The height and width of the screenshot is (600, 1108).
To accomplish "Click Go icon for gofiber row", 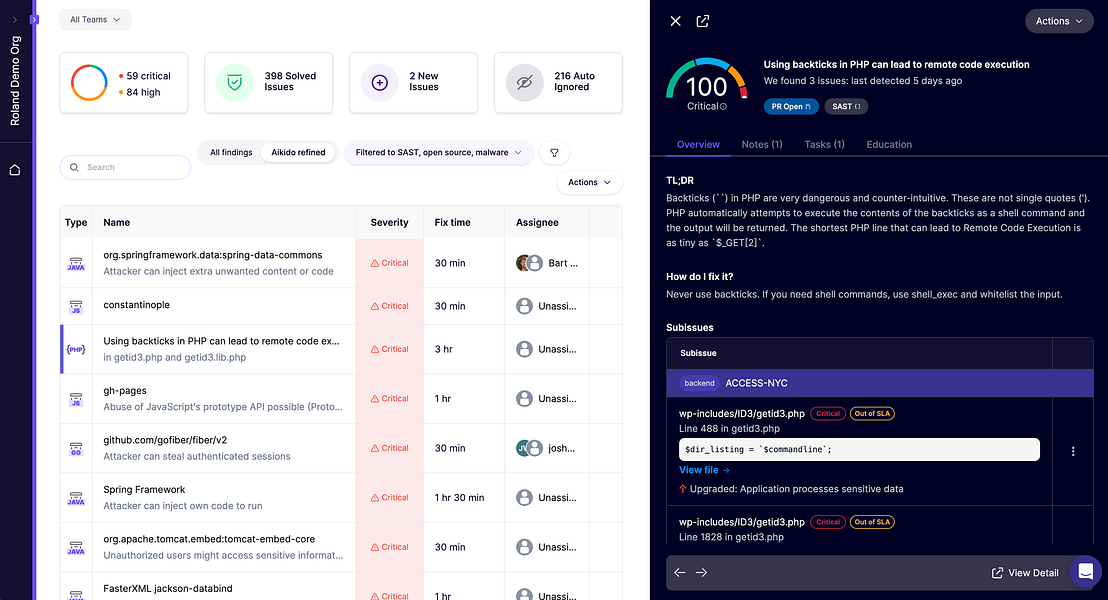I will [x=76, y=449].
